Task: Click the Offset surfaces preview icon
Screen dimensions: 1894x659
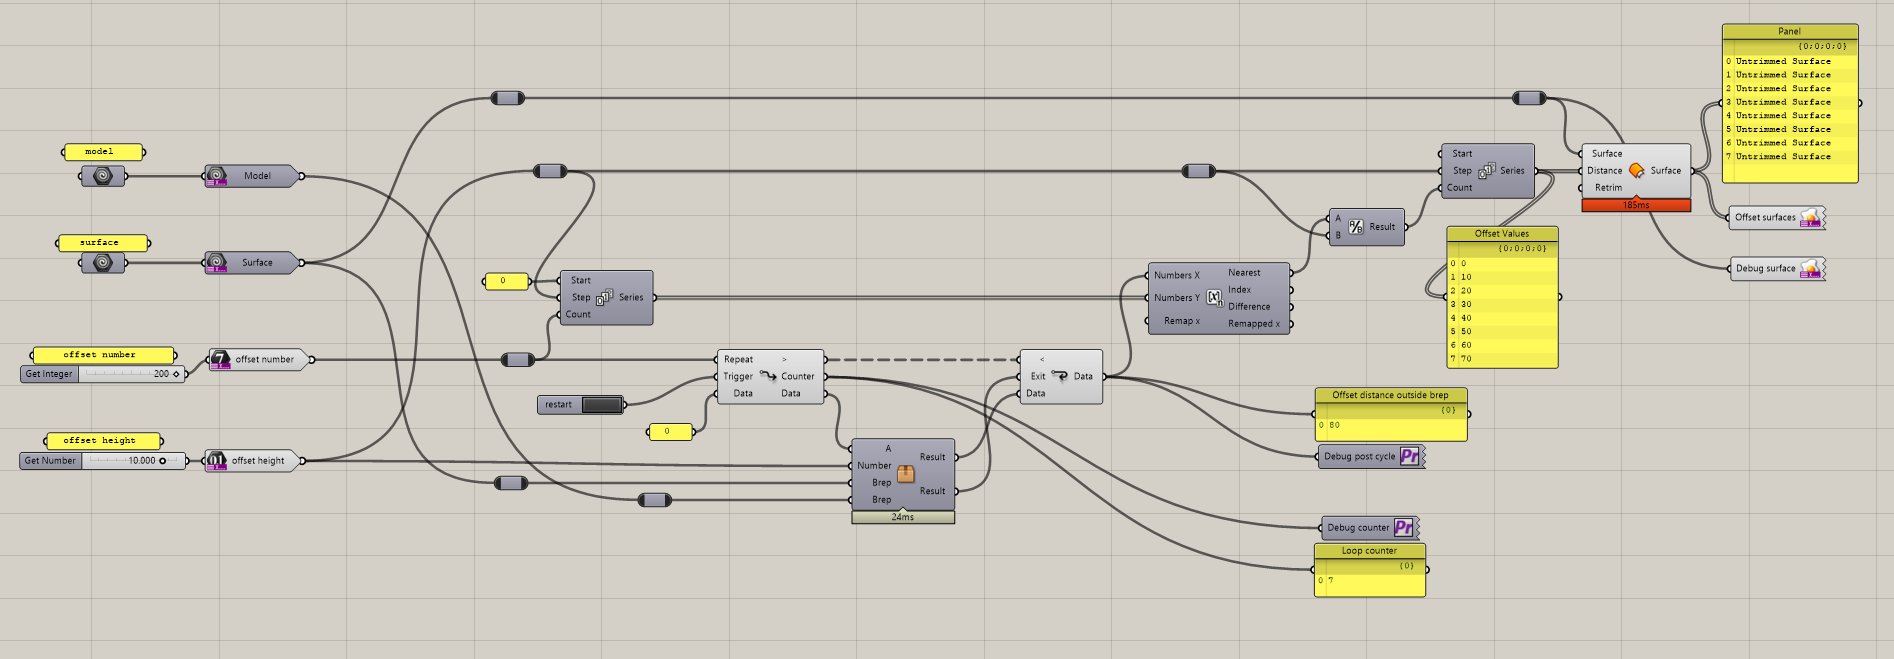Action: click(1811, 217)
